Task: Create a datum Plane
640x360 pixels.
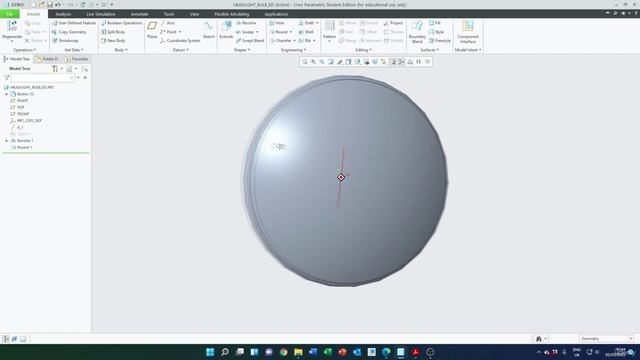Action: point(152,30)
